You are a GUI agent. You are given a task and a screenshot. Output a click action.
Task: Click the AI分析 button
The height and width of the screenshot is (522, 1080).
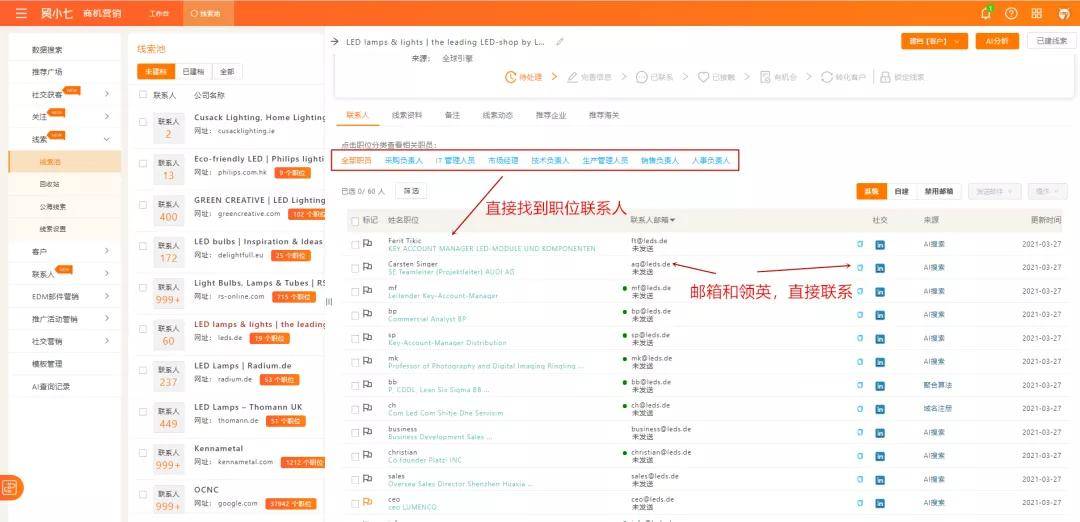pyautogui.click(x=997, y=41)
